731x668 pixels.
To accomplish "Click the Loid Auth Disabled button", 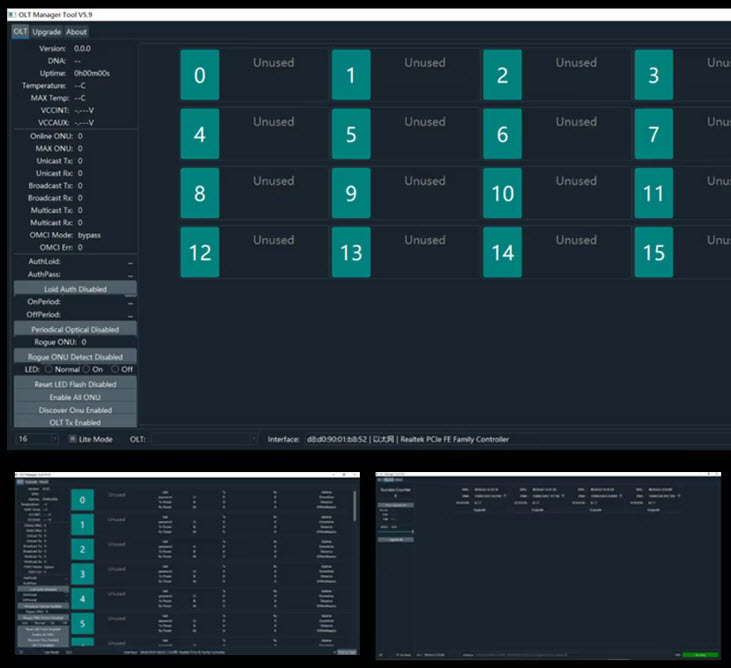I will [75, 289].
